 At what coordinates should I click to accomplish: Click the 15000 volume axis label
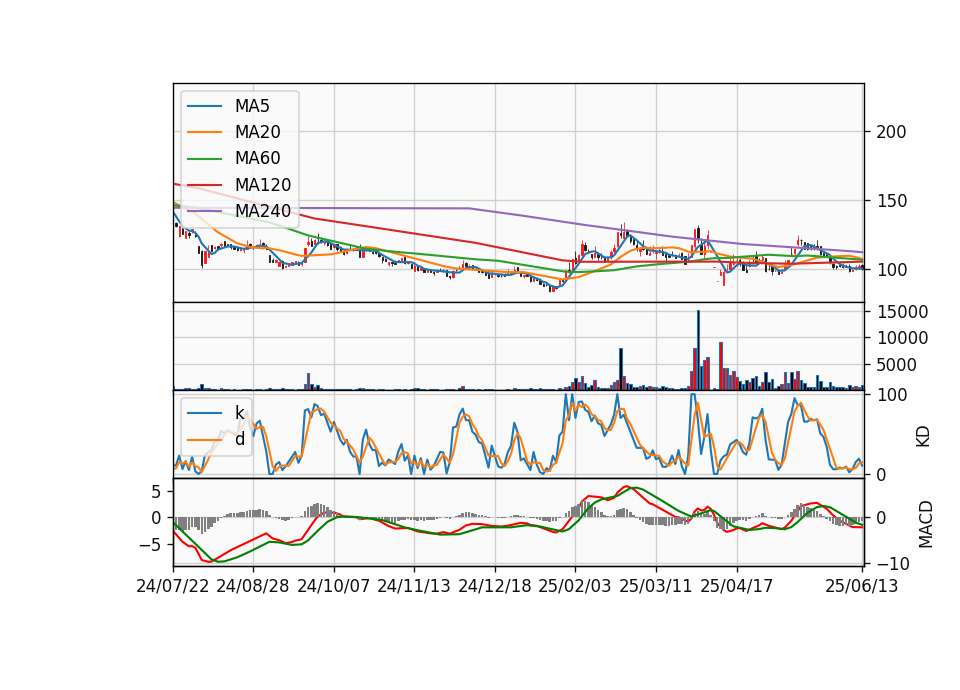coord(902,312)
